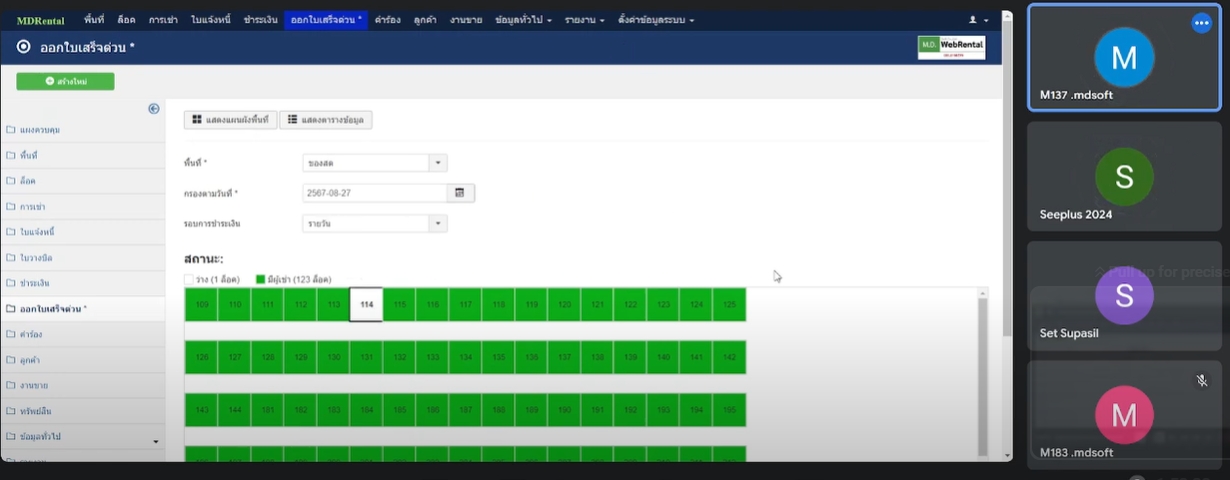The width and height of the screenshot is (1230, 480).
Task: Click the muted microphone icon on M183 tile
Action: coord(1201,381)
